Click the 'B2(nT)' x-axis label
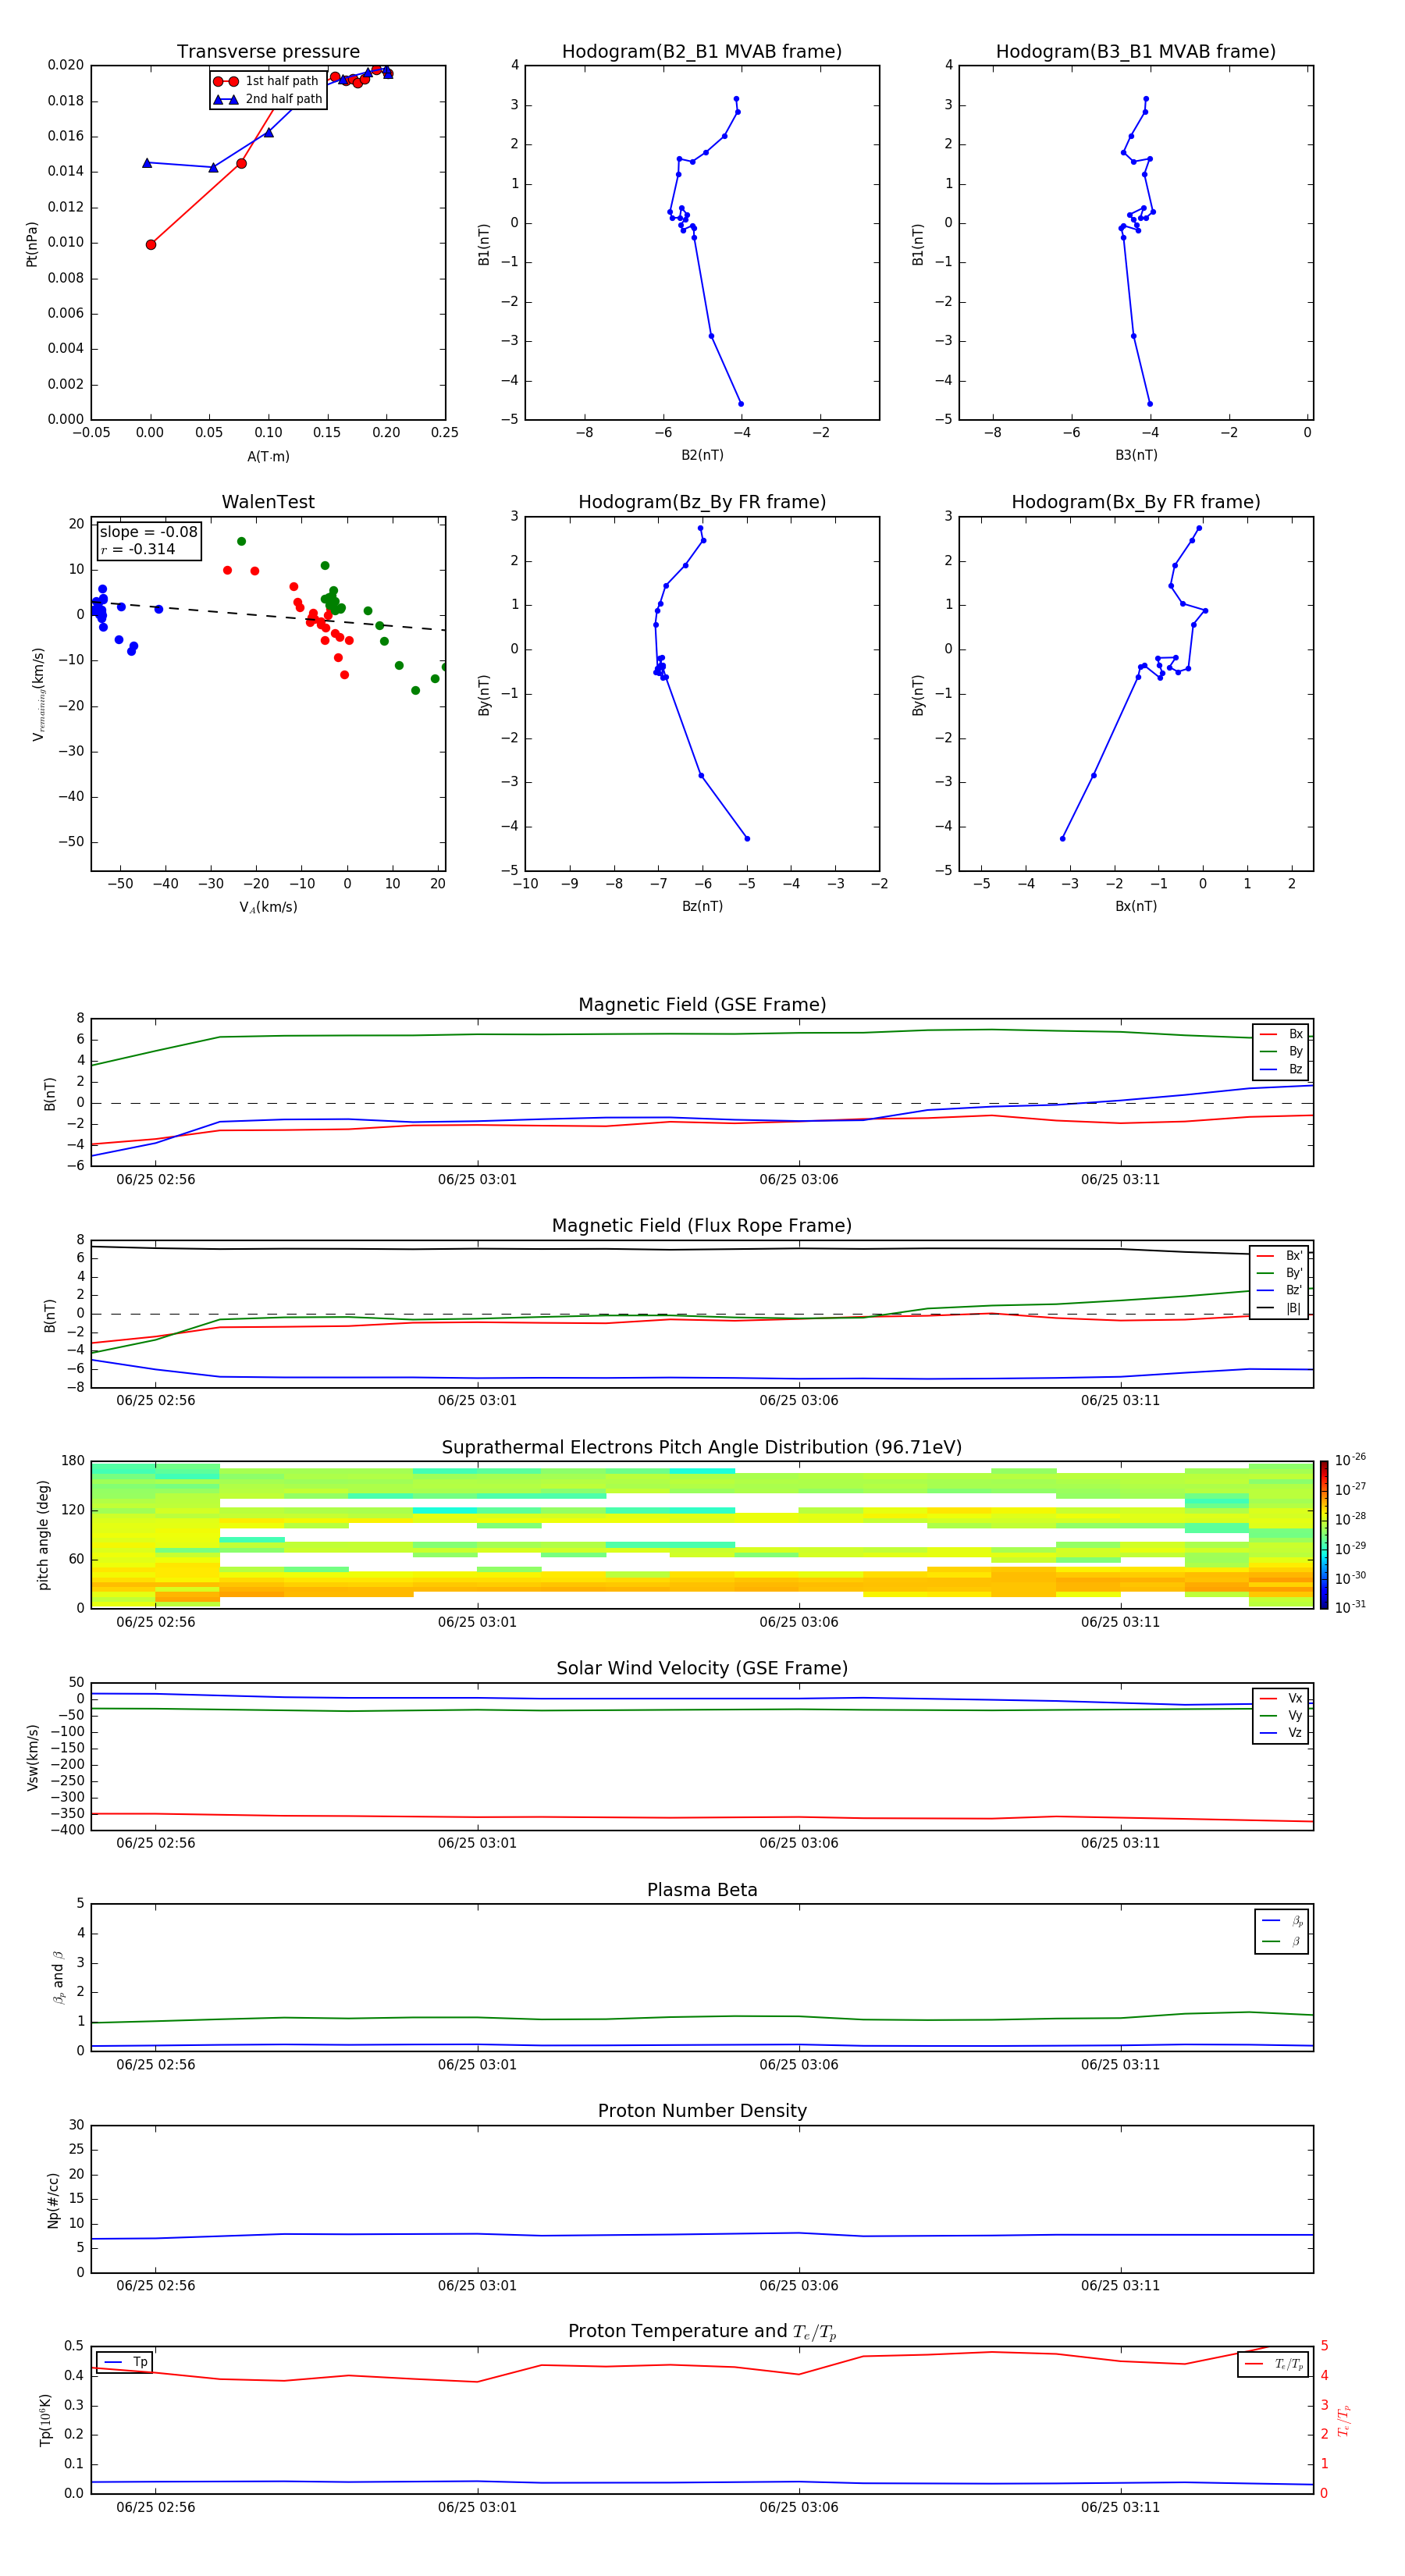The width and height of the screenshot is (1405, 2576). [x=702, y=455]
